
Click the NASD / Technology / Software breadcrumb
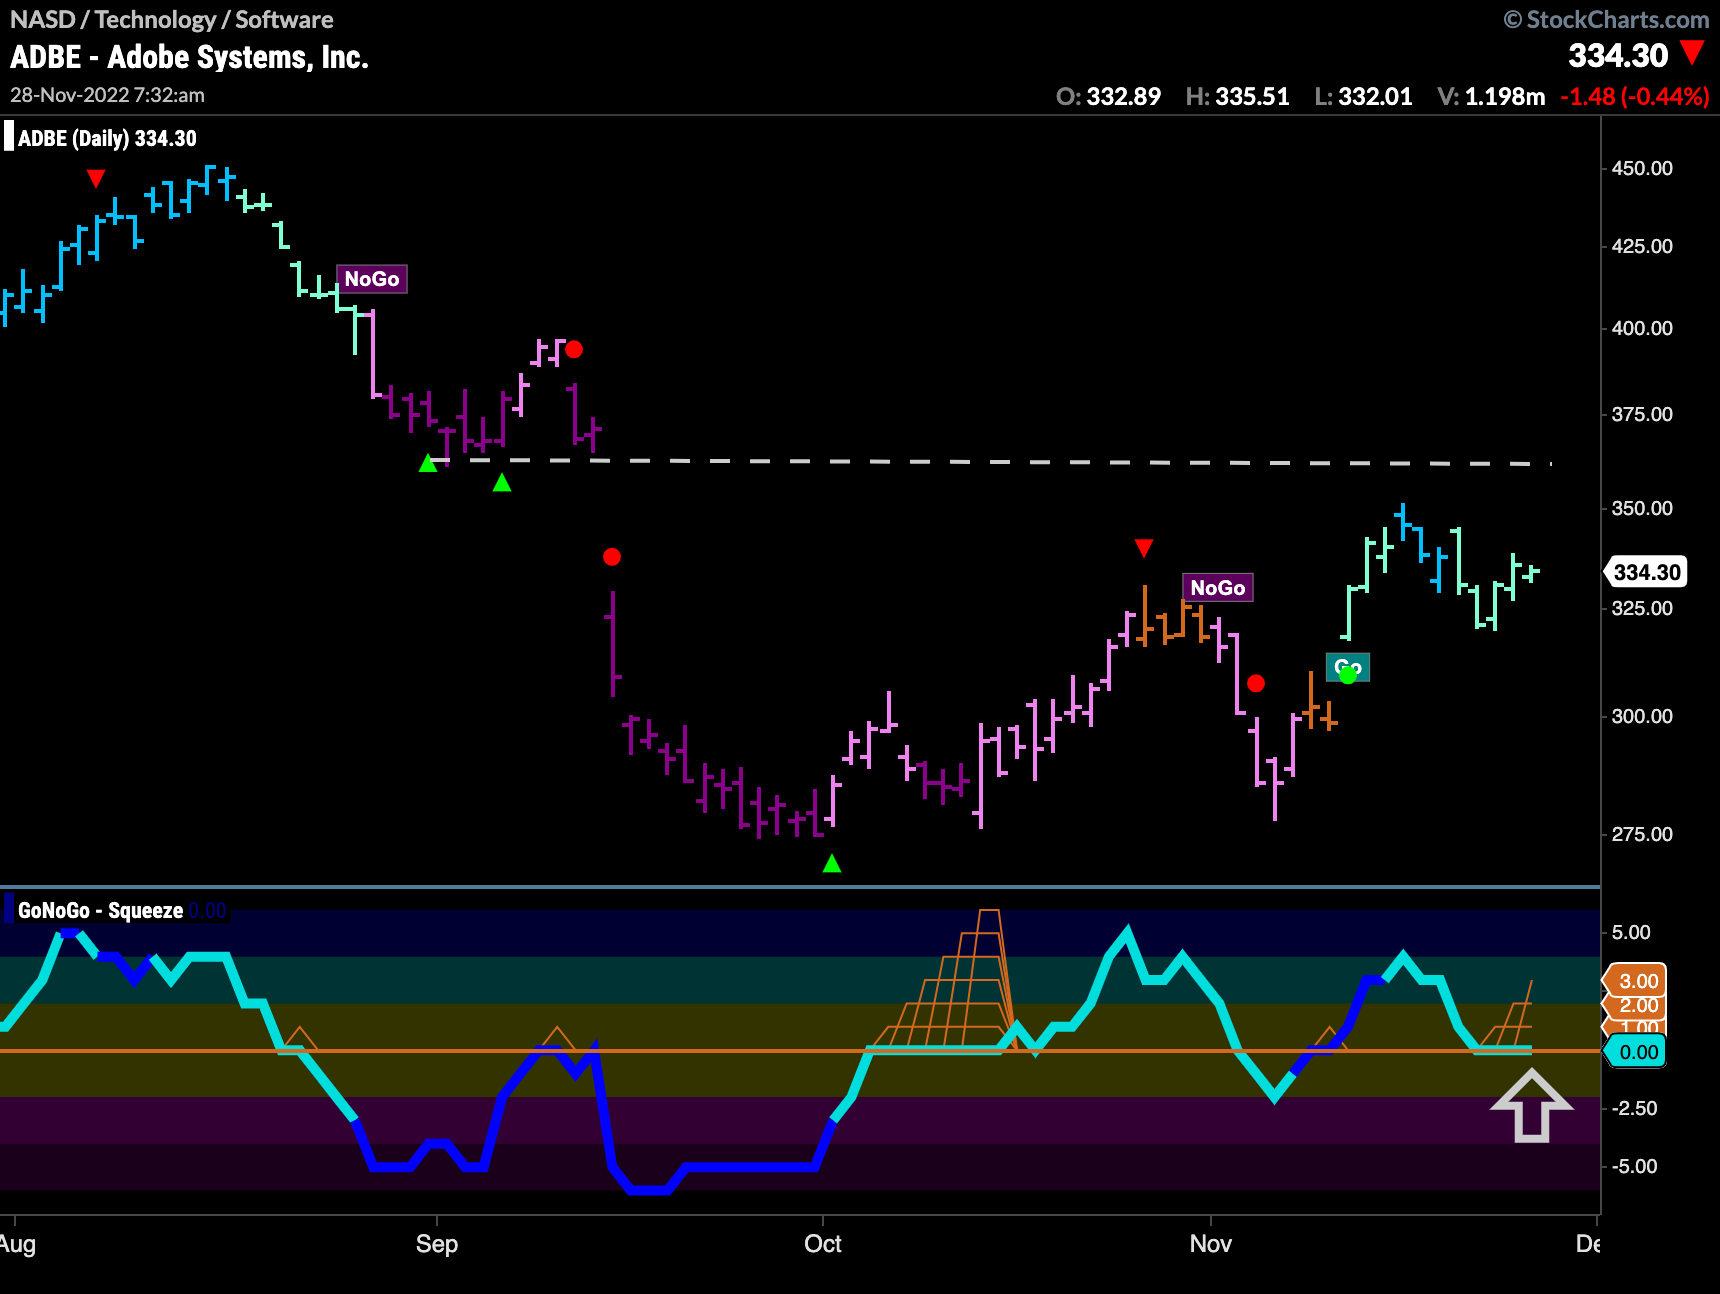(171, 19)
